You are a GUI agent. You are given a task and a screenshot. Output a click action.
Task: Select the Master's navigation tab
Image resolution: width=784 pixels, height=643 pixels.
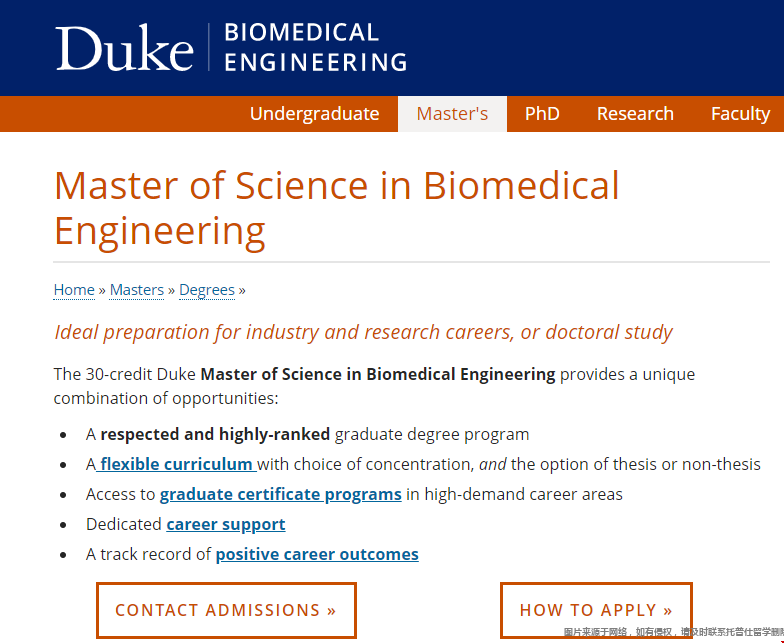452,114
